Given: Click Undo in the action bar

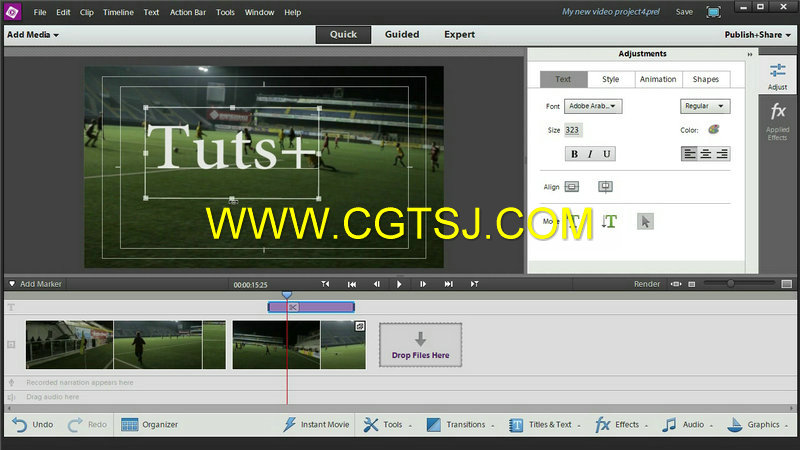Looking at the screenshot, I should point(33,424).
